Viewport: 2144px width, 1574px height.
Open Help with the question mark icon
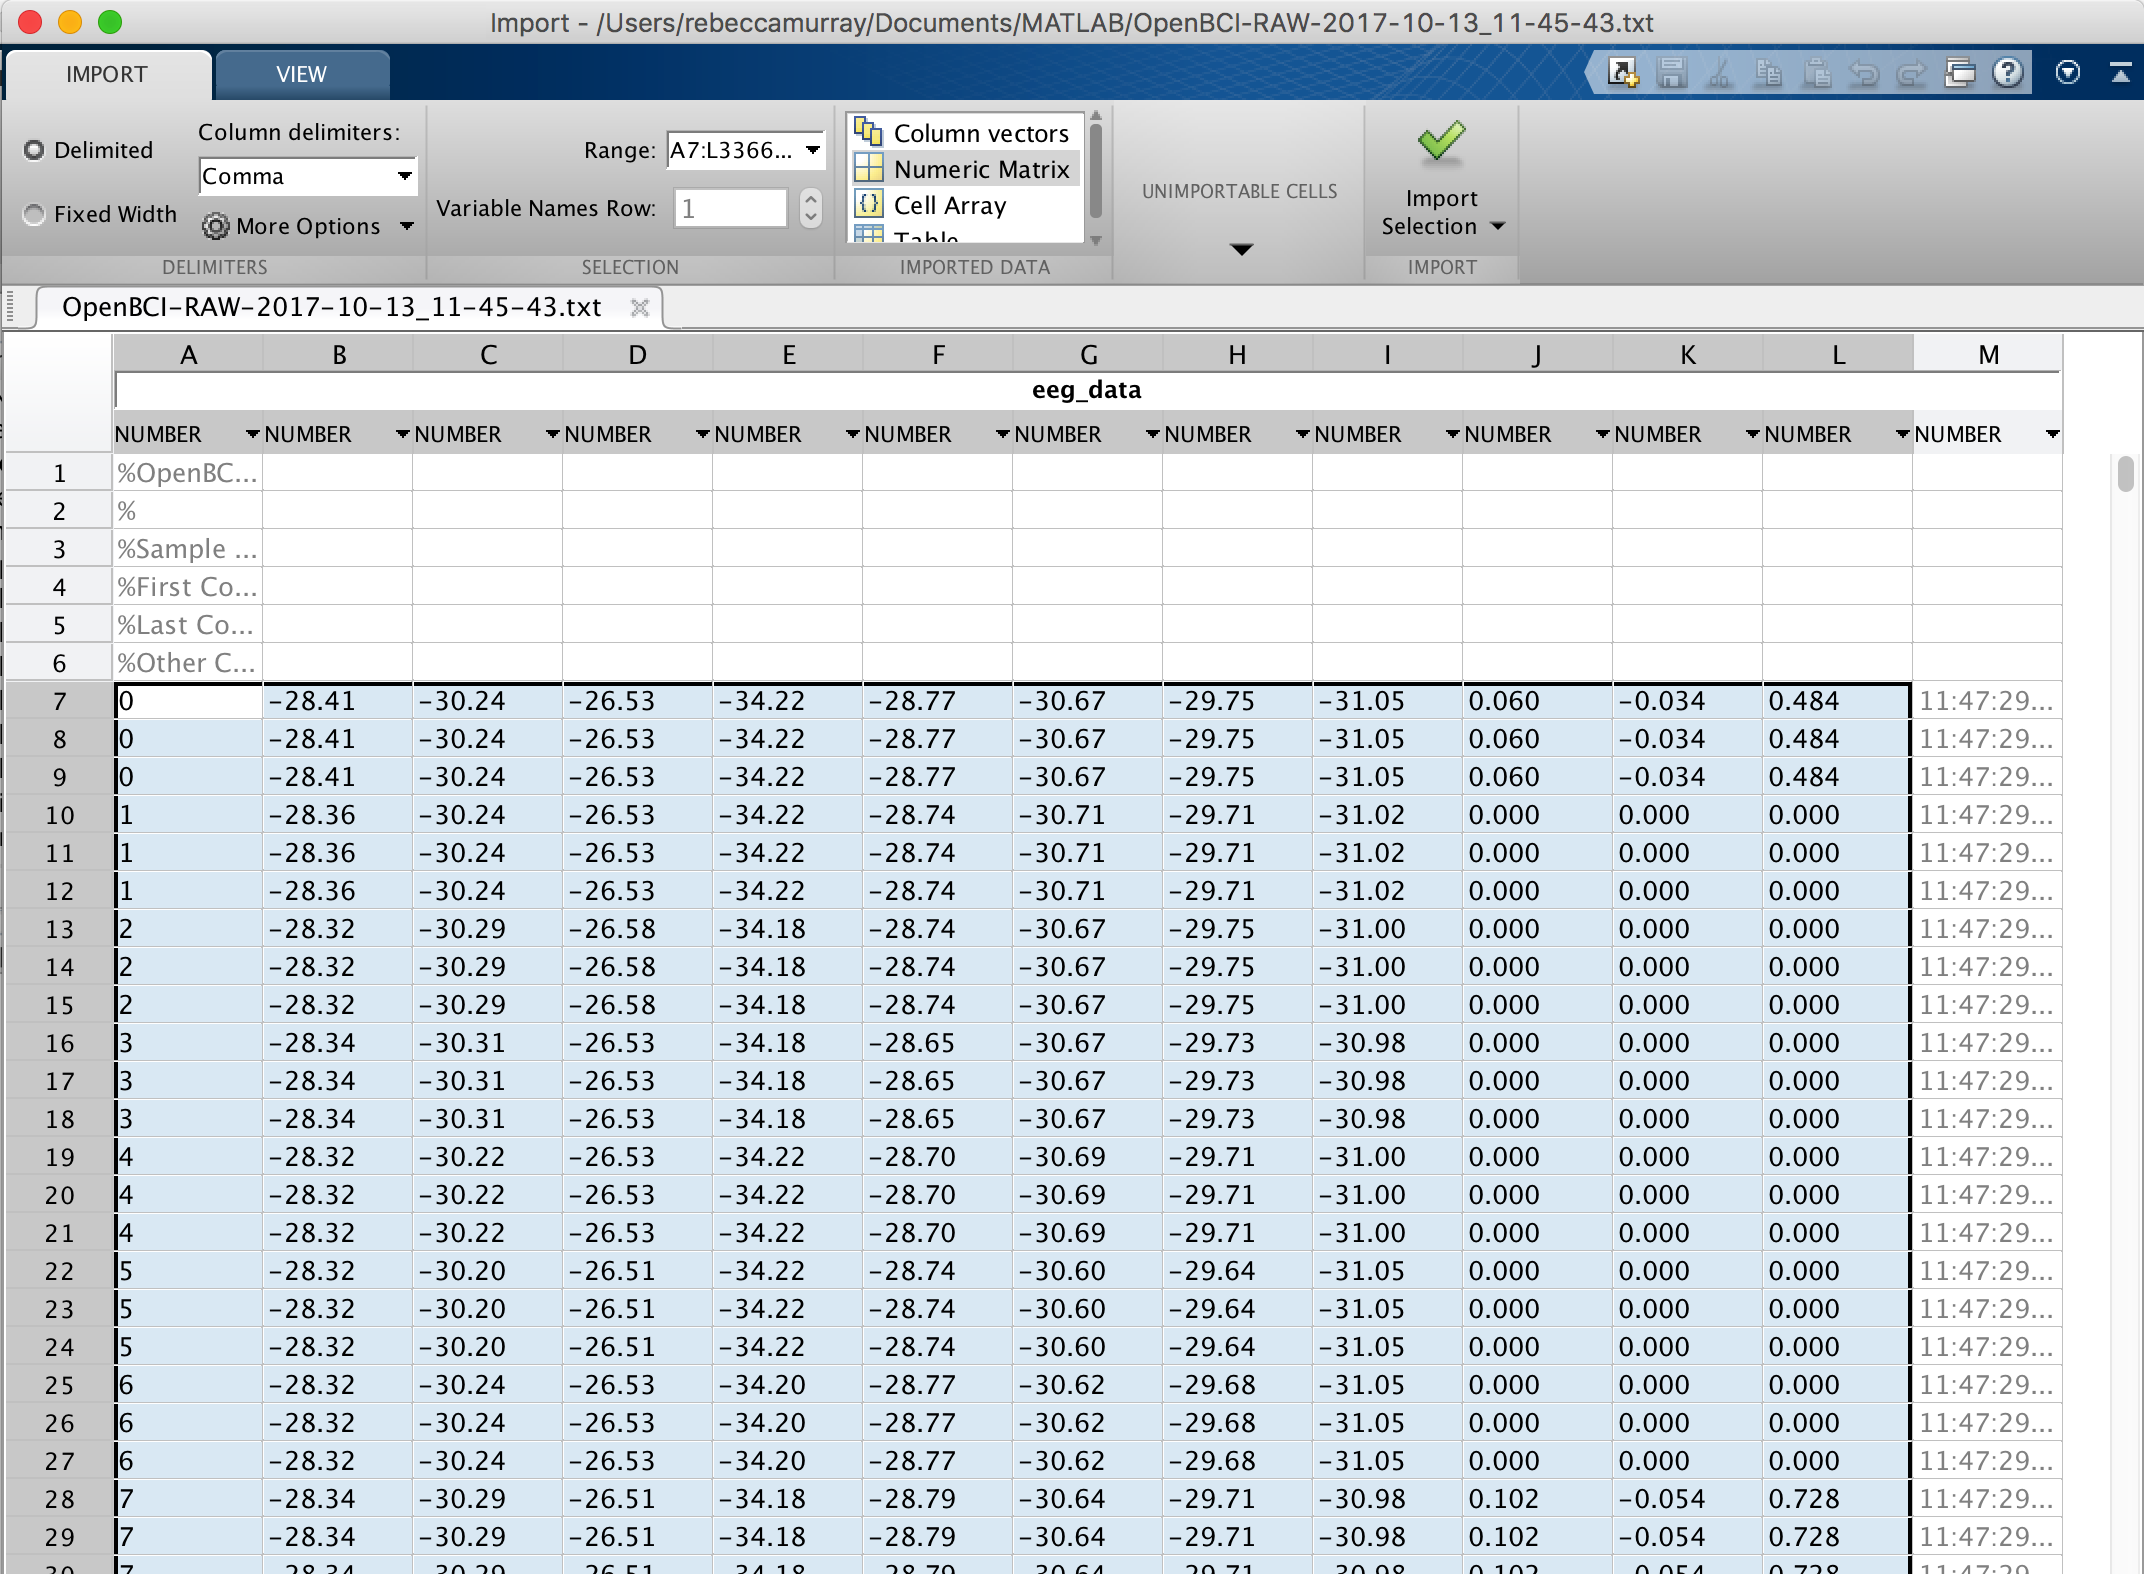[x=2008, y=73]
